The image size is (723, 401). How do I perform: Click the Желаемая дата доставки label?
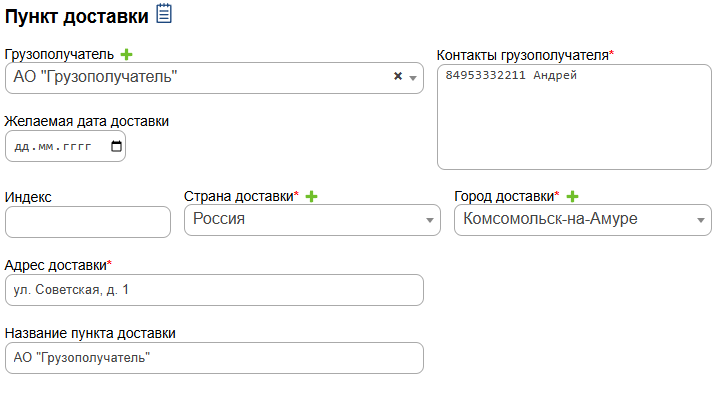click(x=87, y=121)
